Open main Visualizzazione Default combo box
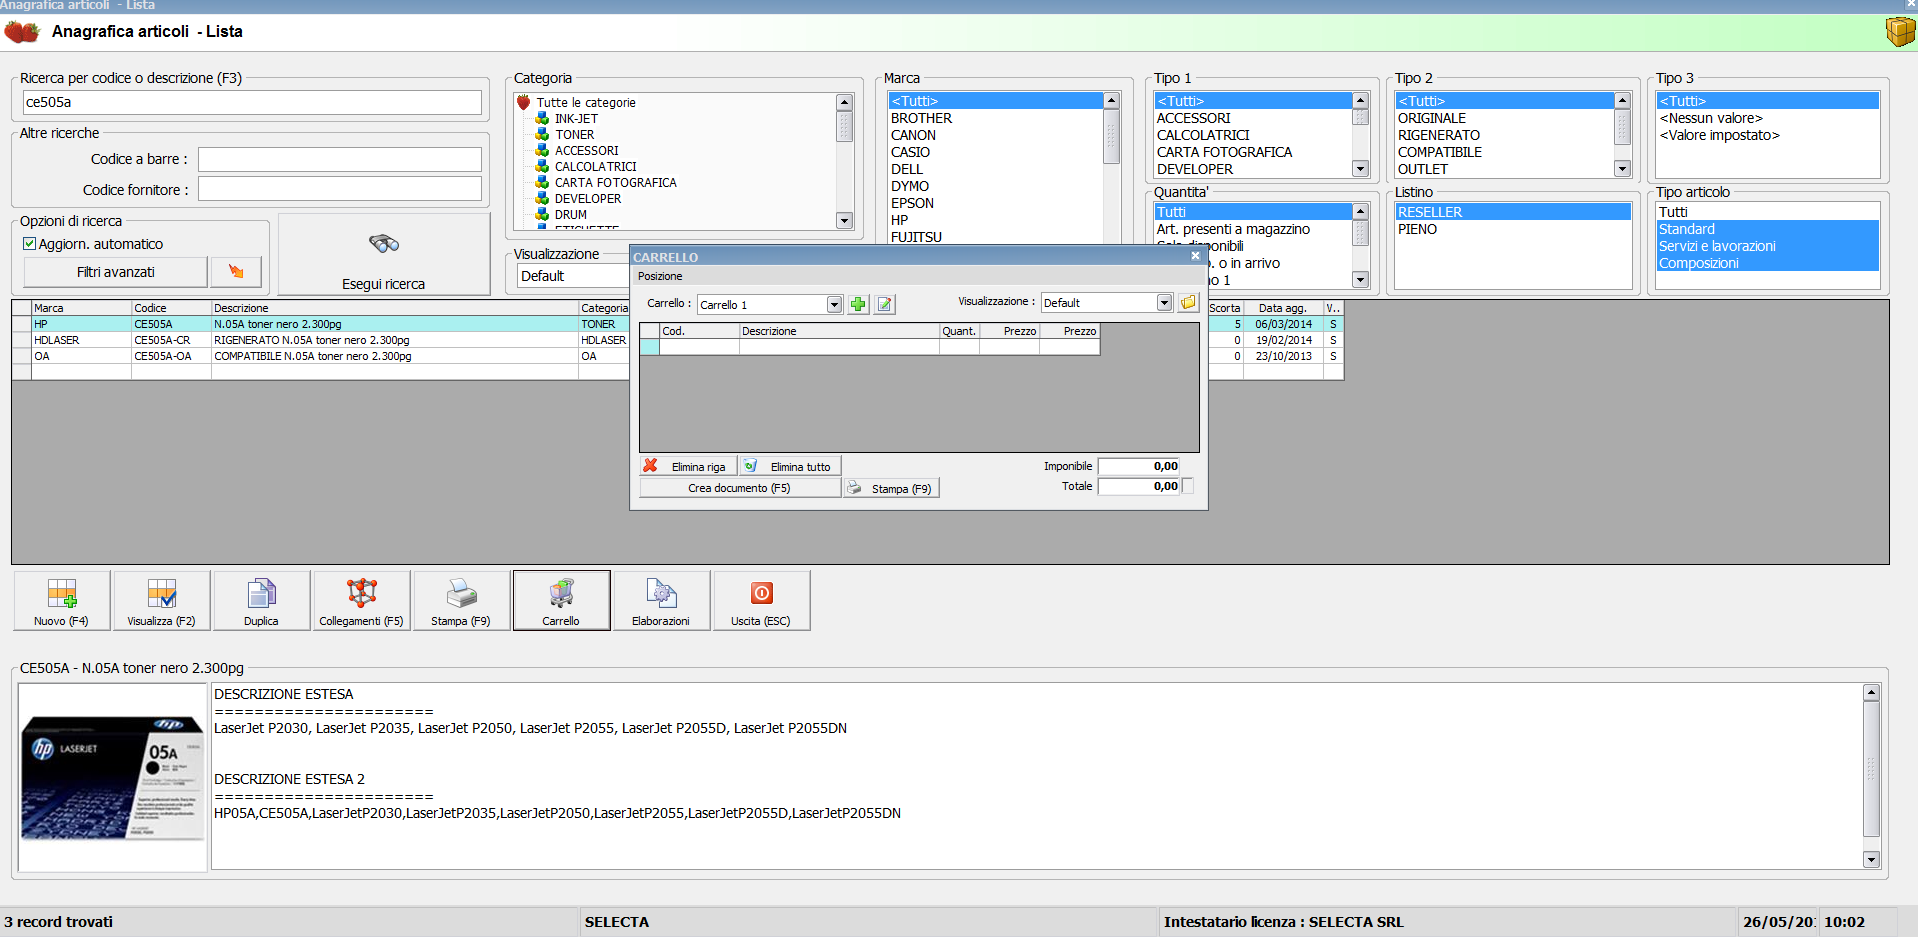Viewport: 1918px width, 937px height. 573,276
